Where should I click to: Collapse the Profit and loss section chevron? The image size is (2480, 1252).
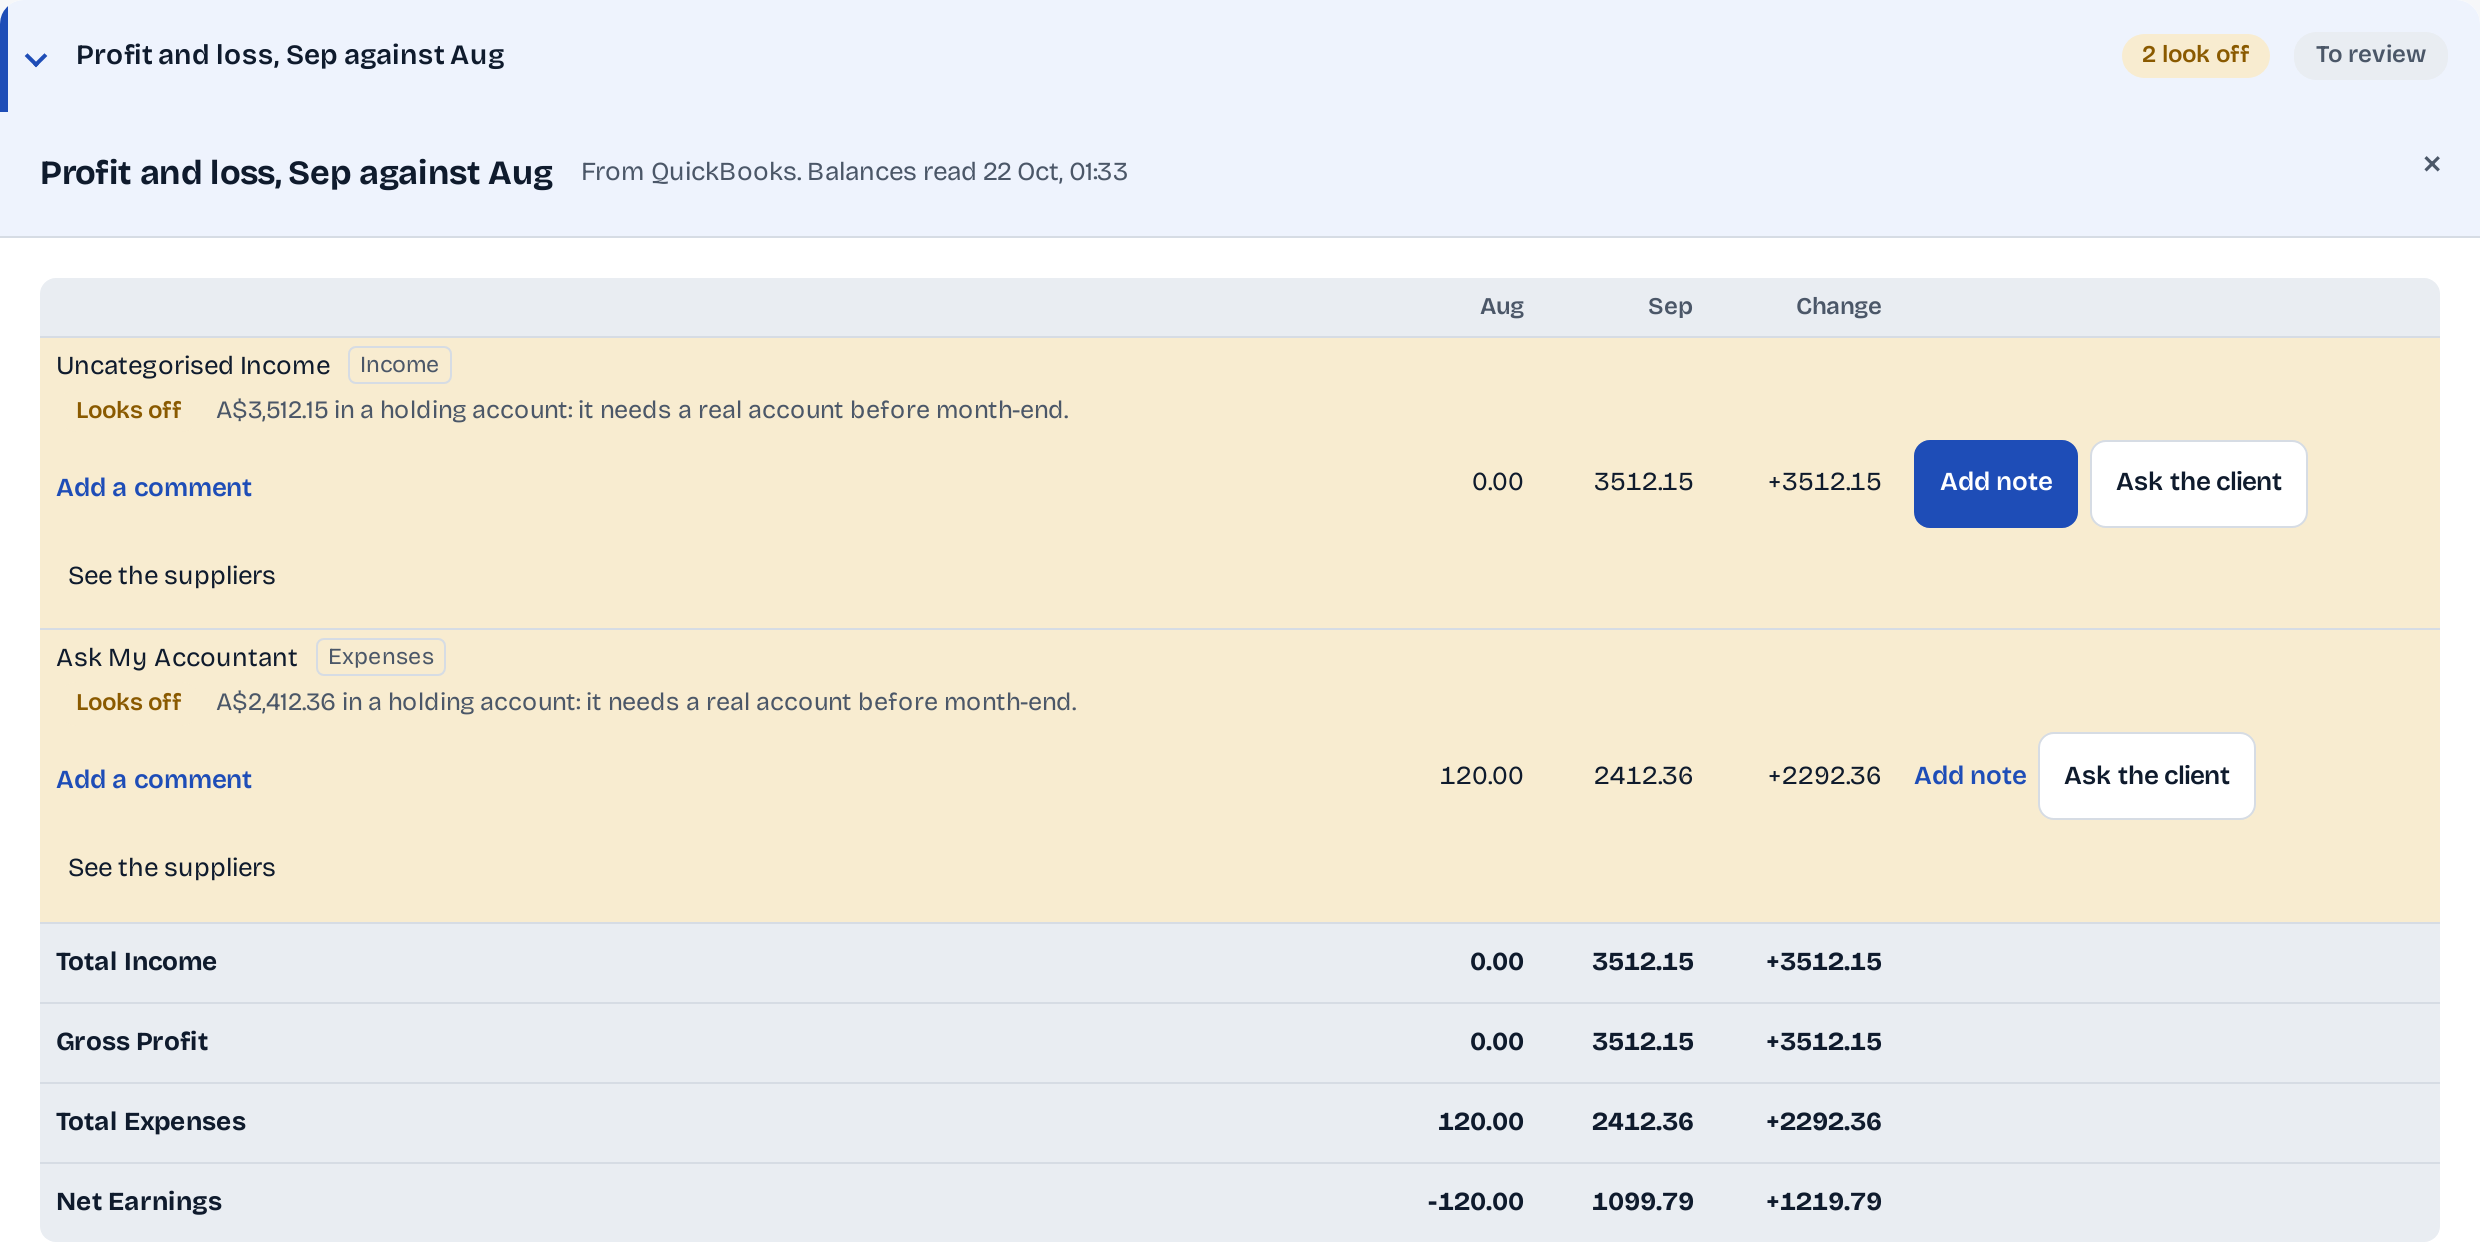pos(36,59)
